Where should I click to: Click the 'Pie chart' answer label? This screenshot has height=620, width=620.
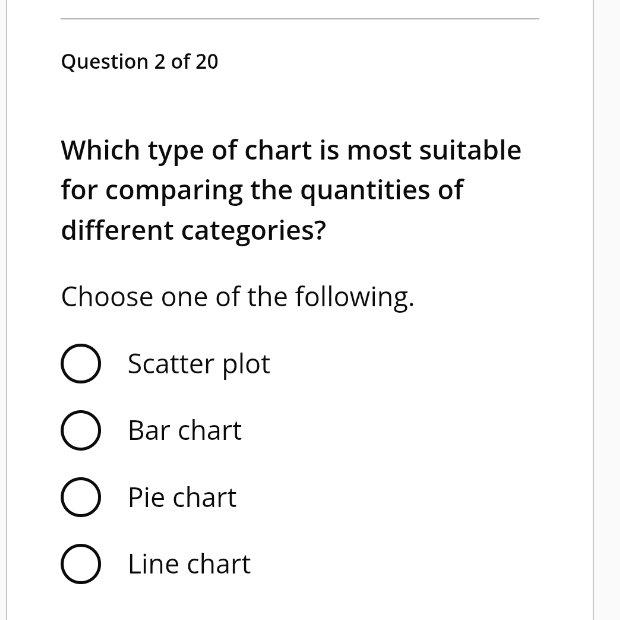click(182, 497)
